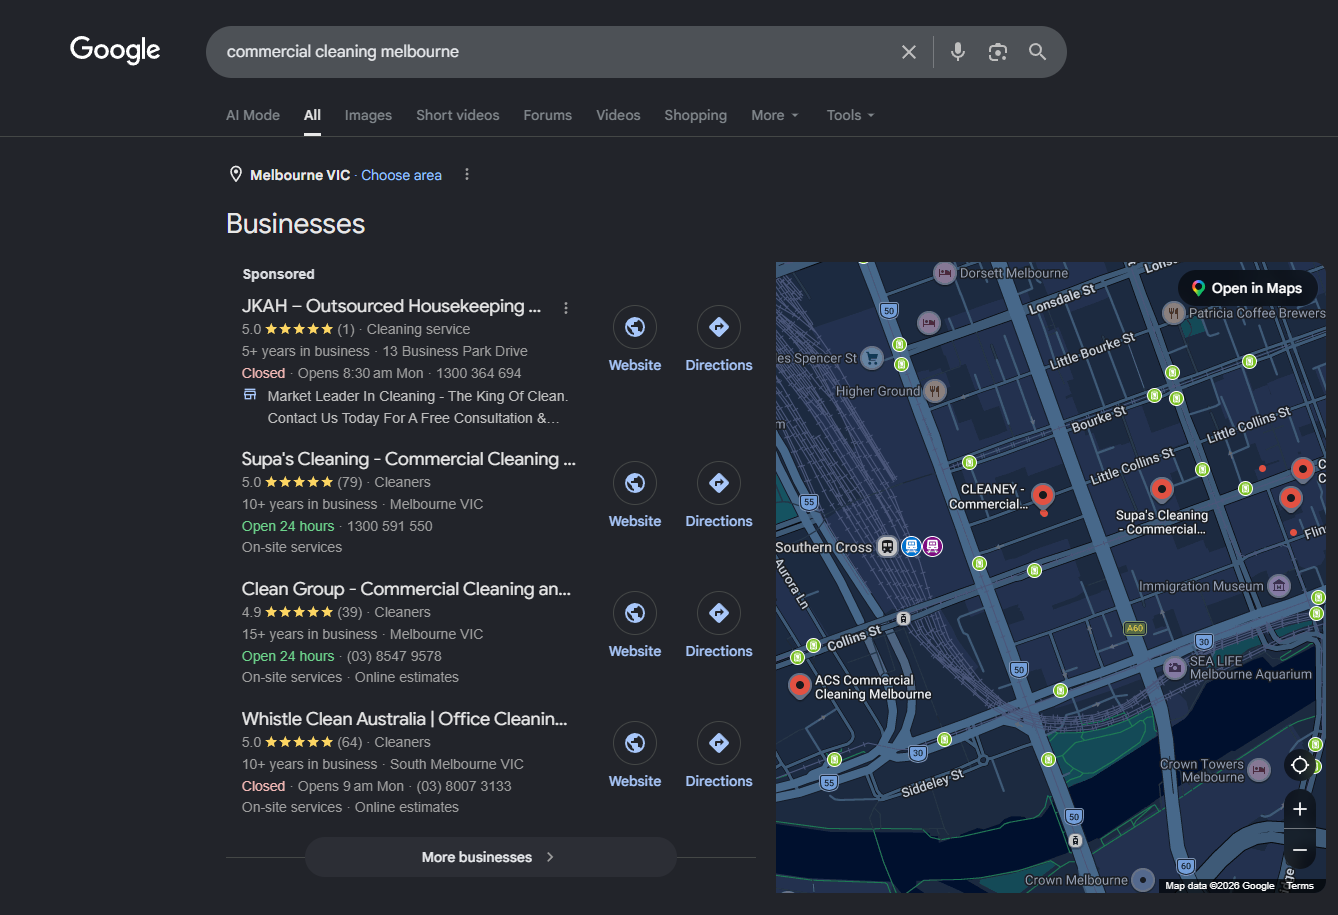Screen dimensions: 1338x915
Task: Select the All results tab
Action: point(312,115)
